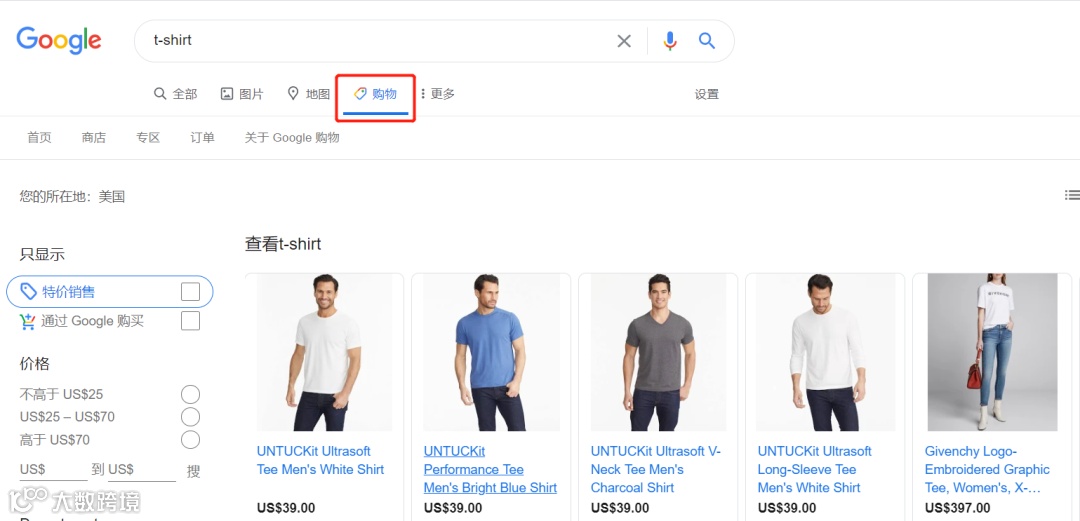This screenshot has width=1080, height=521.
Task: Open the 更多 menu
Action: (x=437, y=94)
